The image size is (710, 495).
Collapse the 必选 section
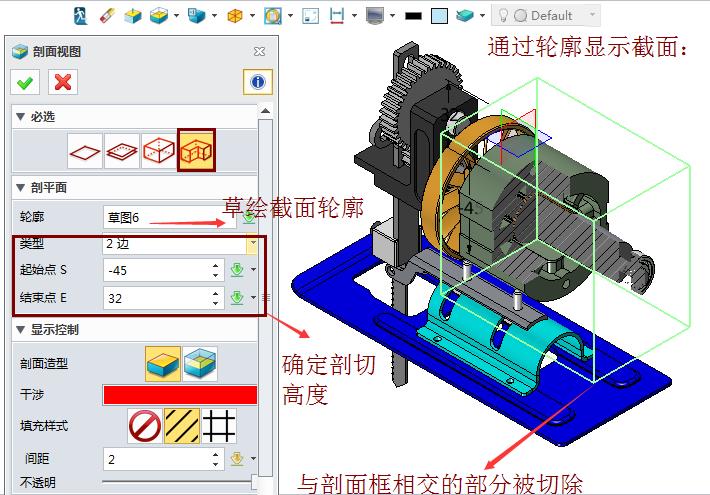tap(20, 117)
